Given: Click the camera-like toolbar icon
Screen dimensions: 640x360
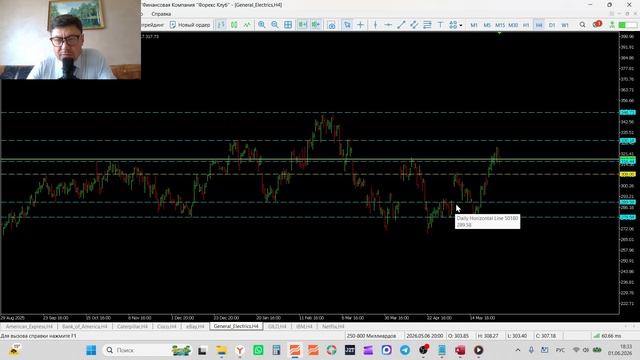Looking at the screenshot, I should pos(331,25).
